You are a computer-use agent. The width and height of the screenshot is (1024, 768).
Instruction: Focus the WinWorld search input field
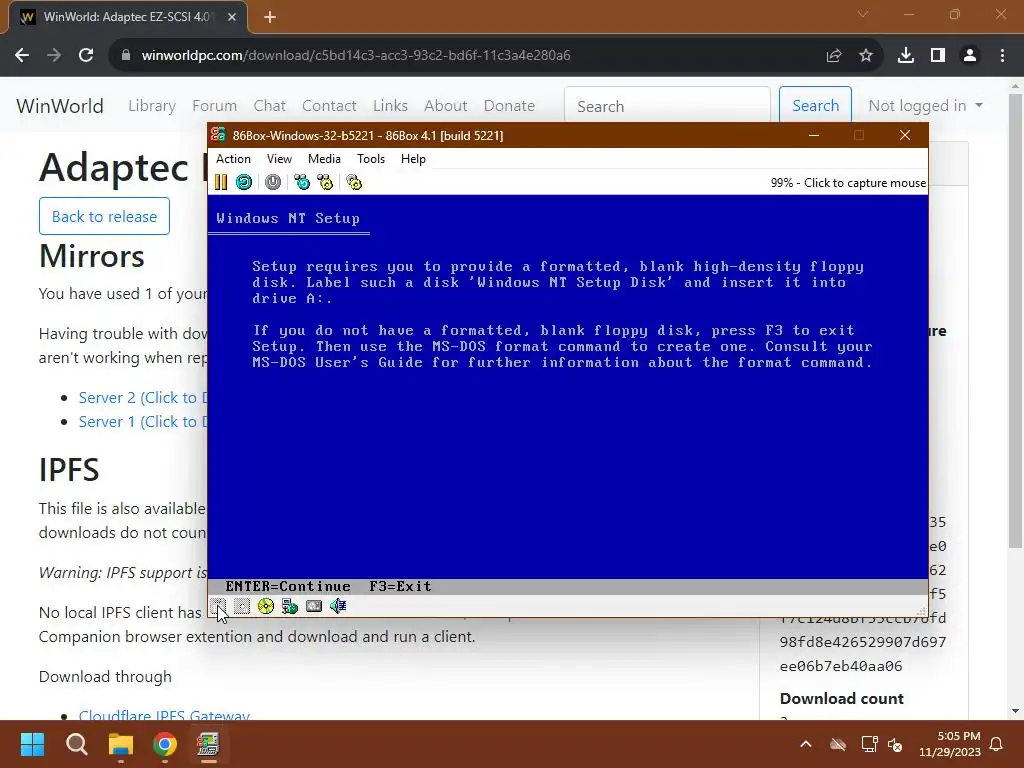(667, 106)
